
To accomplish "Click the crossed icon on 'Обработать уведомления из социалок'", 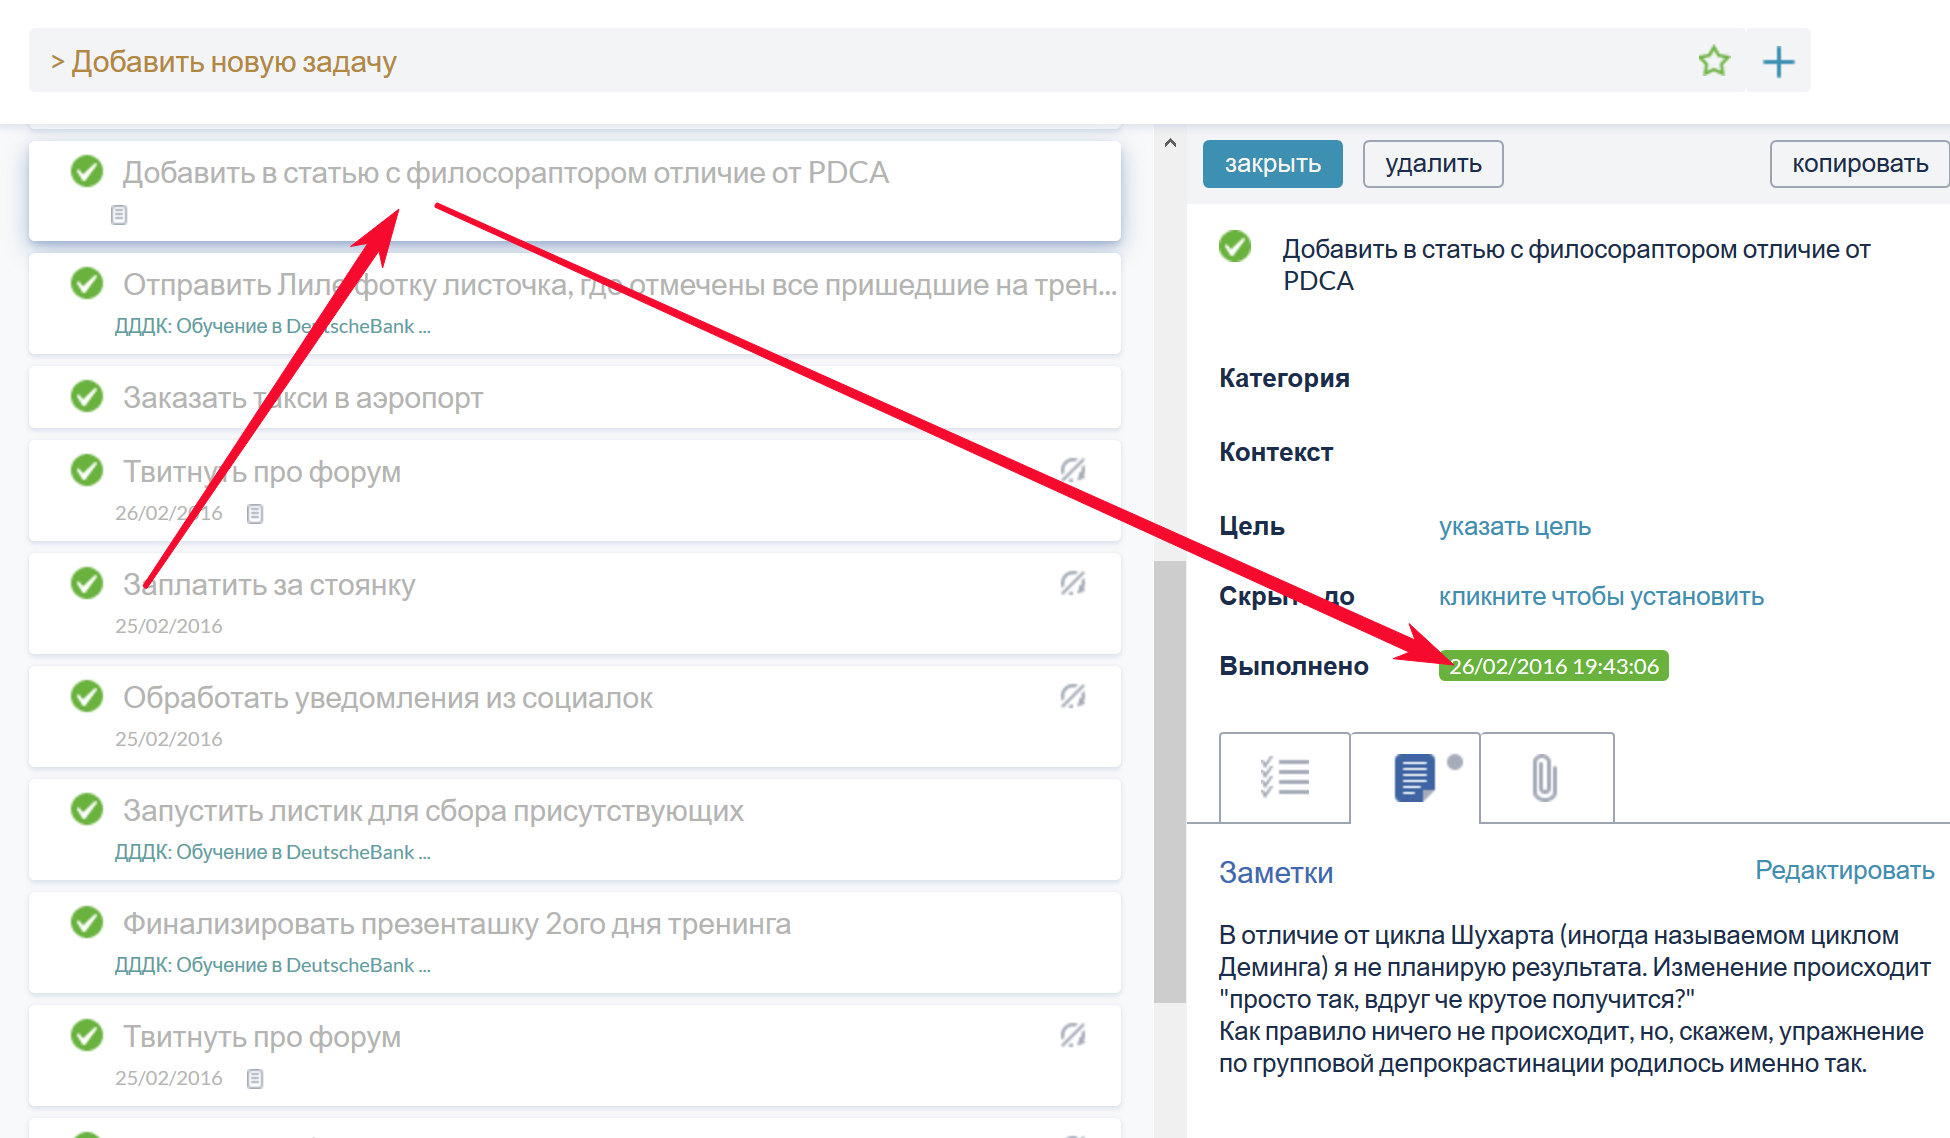I will click(1073, 696).
